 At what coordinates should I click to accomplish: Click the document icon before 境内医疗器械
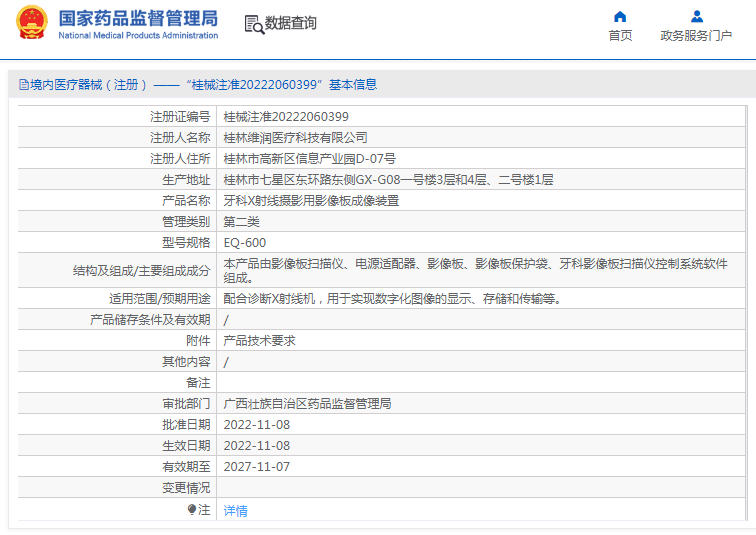pyautogui.click(x=24, y=85)
